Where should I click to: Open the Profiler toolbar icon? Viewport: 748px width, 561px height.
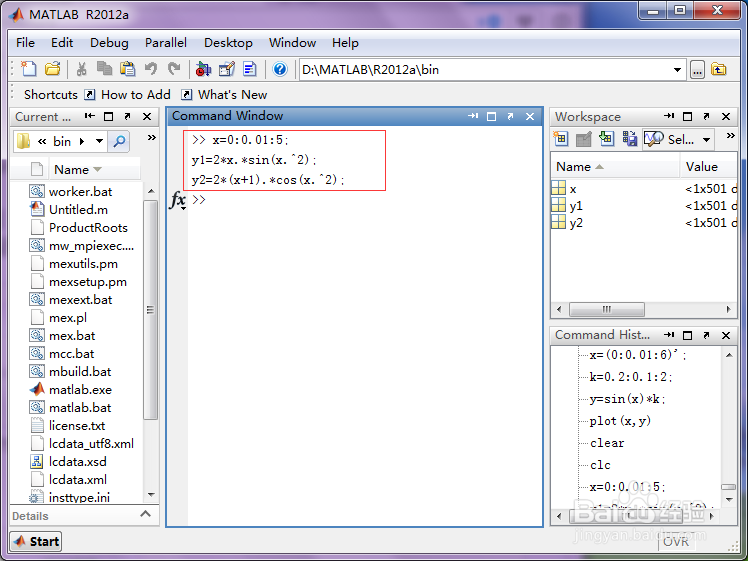[x=249, y=70]
